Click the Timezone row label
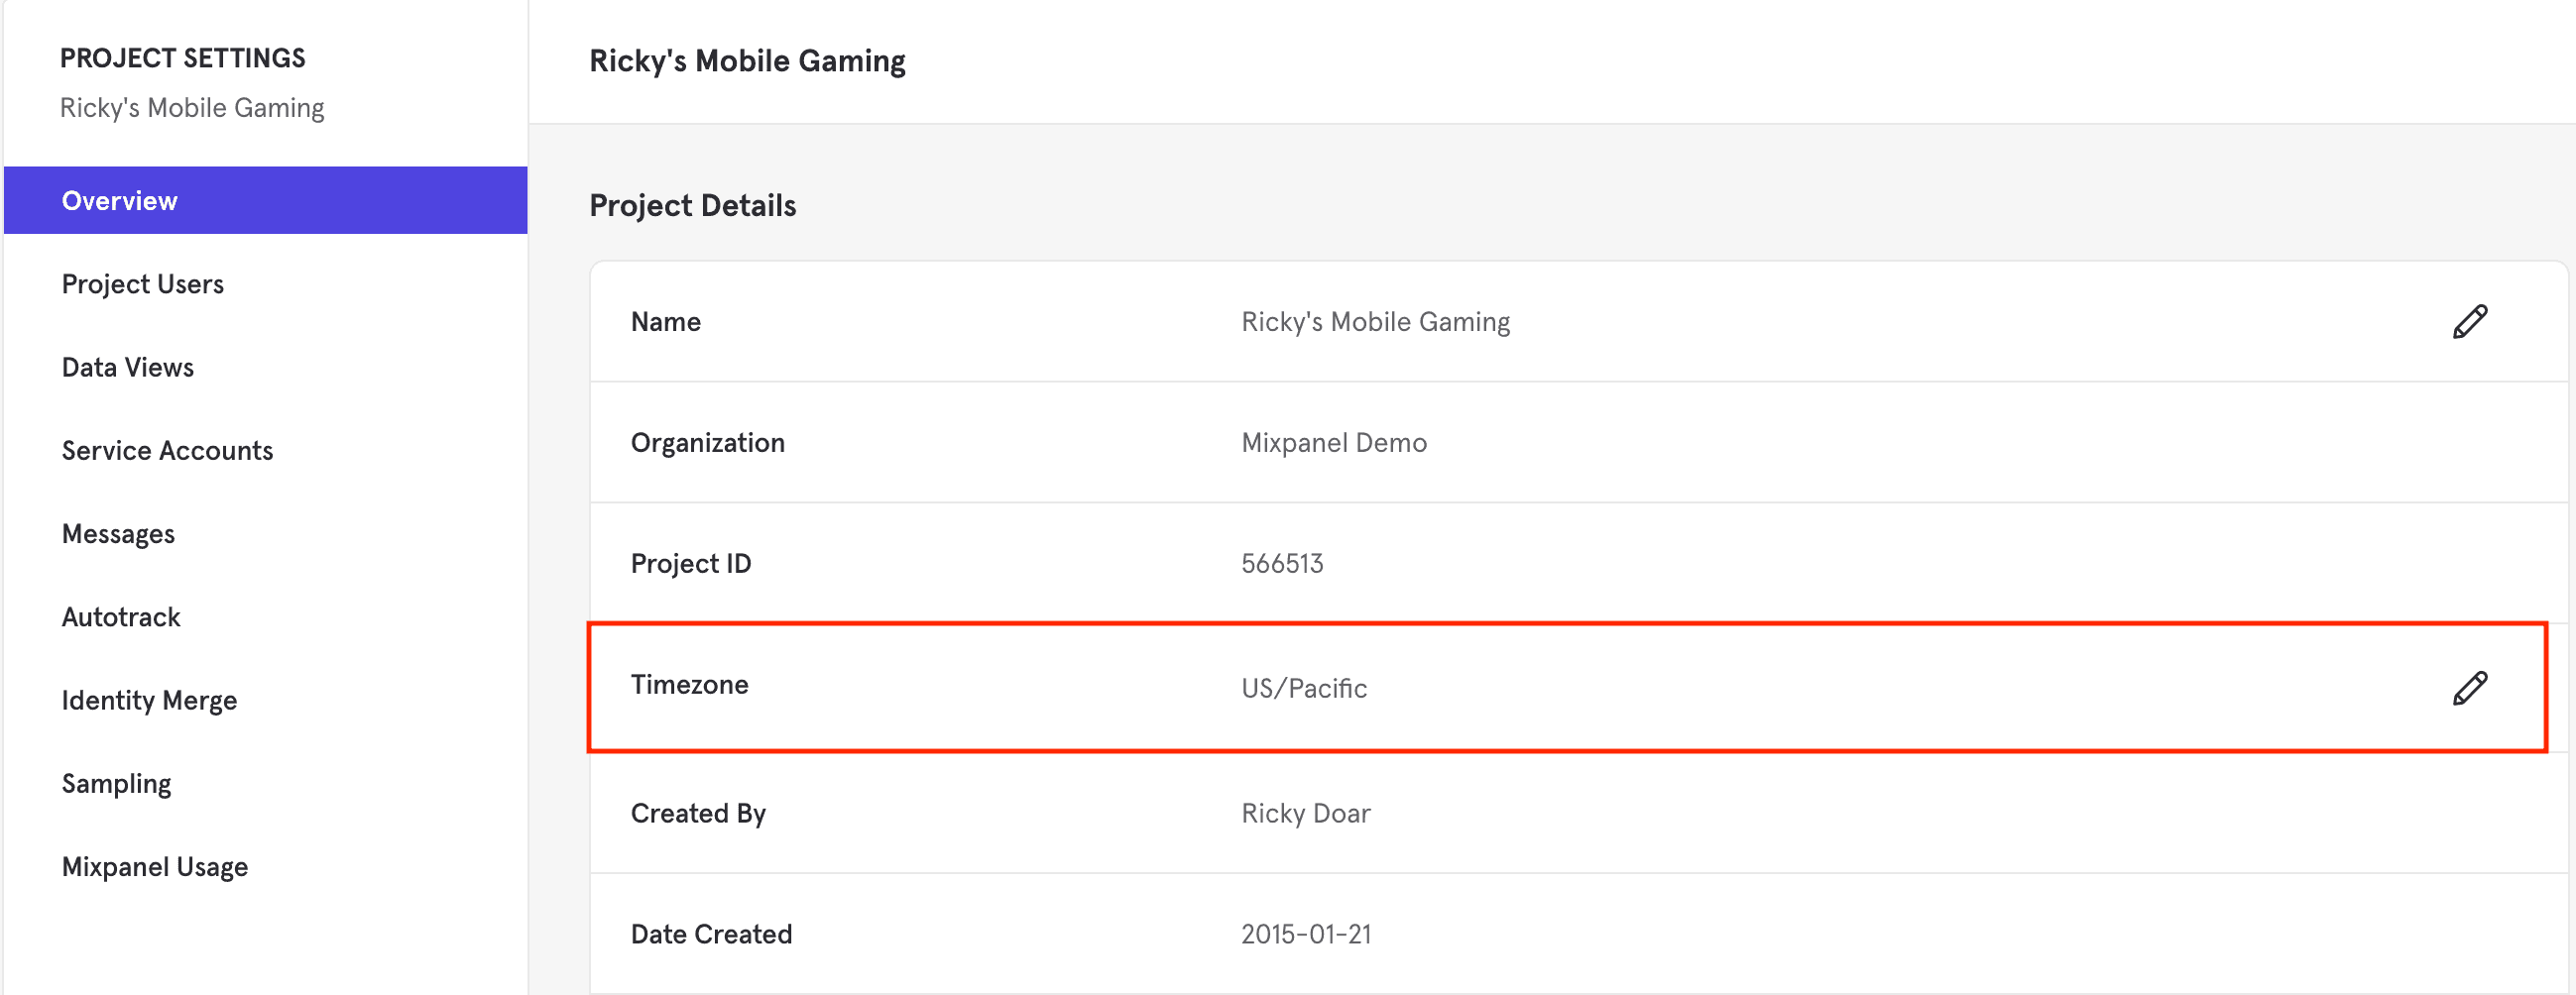 689,685
